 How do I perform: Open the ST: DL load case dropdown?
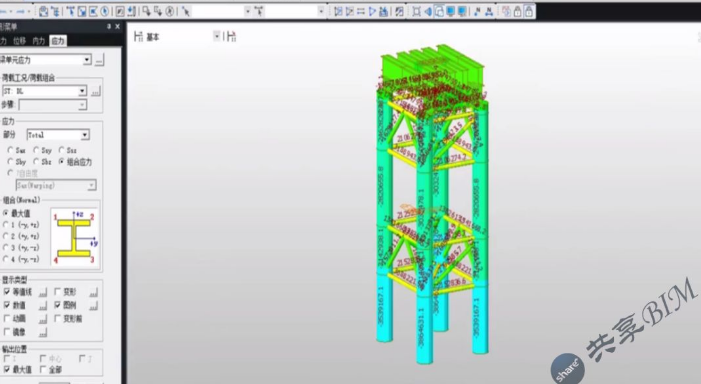click(x=82, y=91)
